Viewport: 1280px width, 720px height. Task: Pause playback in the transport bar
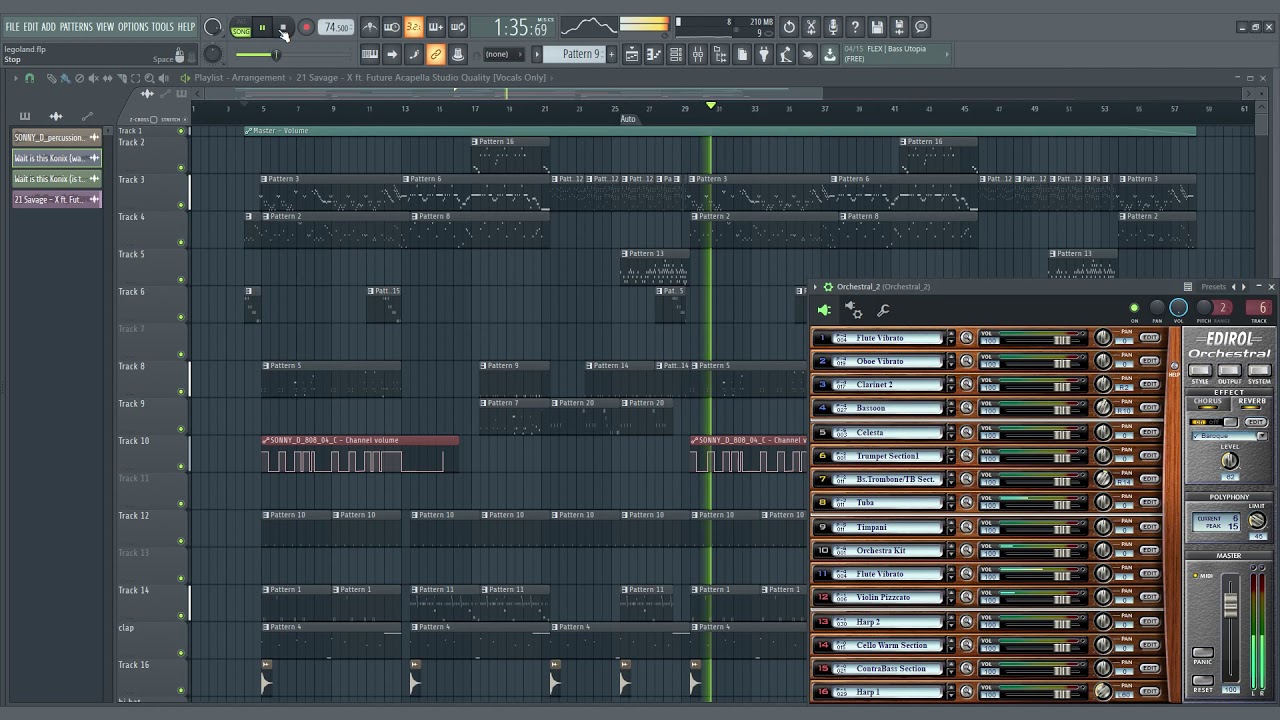pos(262,28)
